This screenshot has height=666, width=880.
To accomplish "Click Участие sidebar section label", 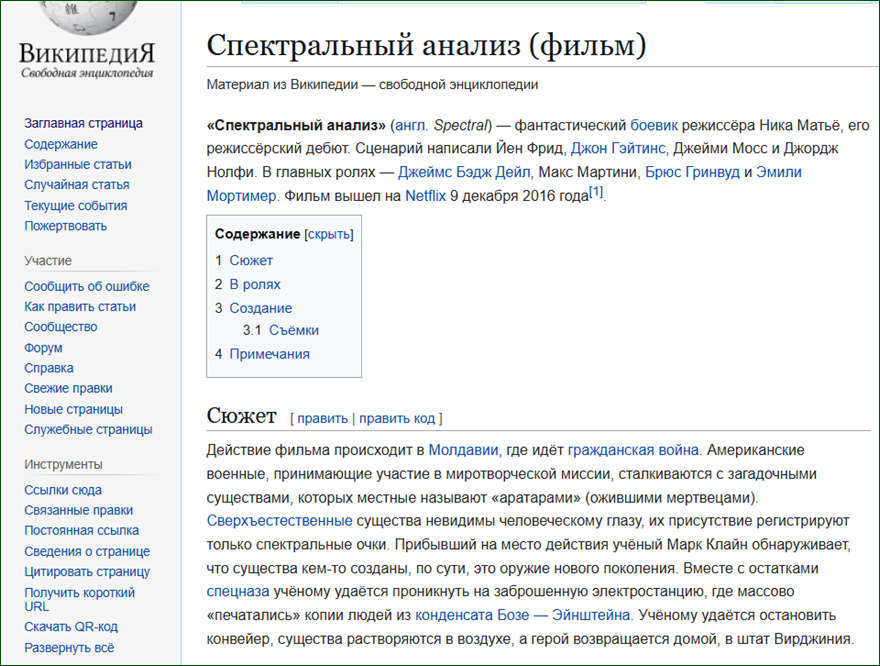I will click(x=48, y=260).
